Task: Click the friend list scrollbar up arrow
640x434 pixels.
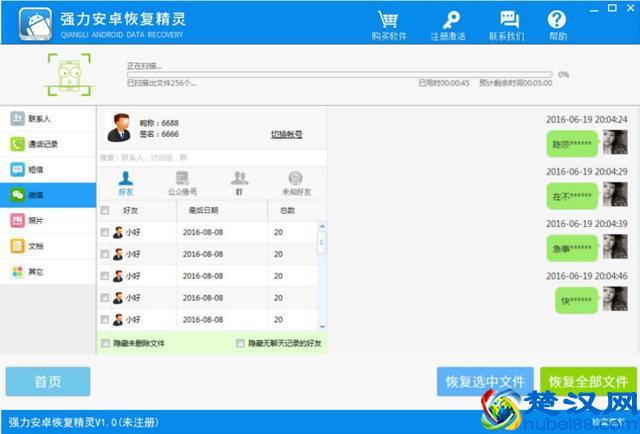Action: [x=322, y=227]
